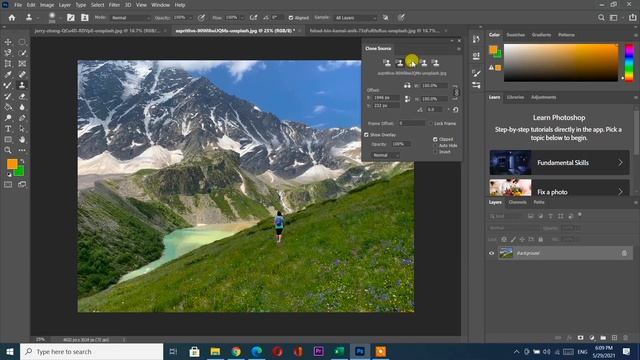Screen dimensions: 640x360
Task: Open the Image menu
Action: (47, 5)
